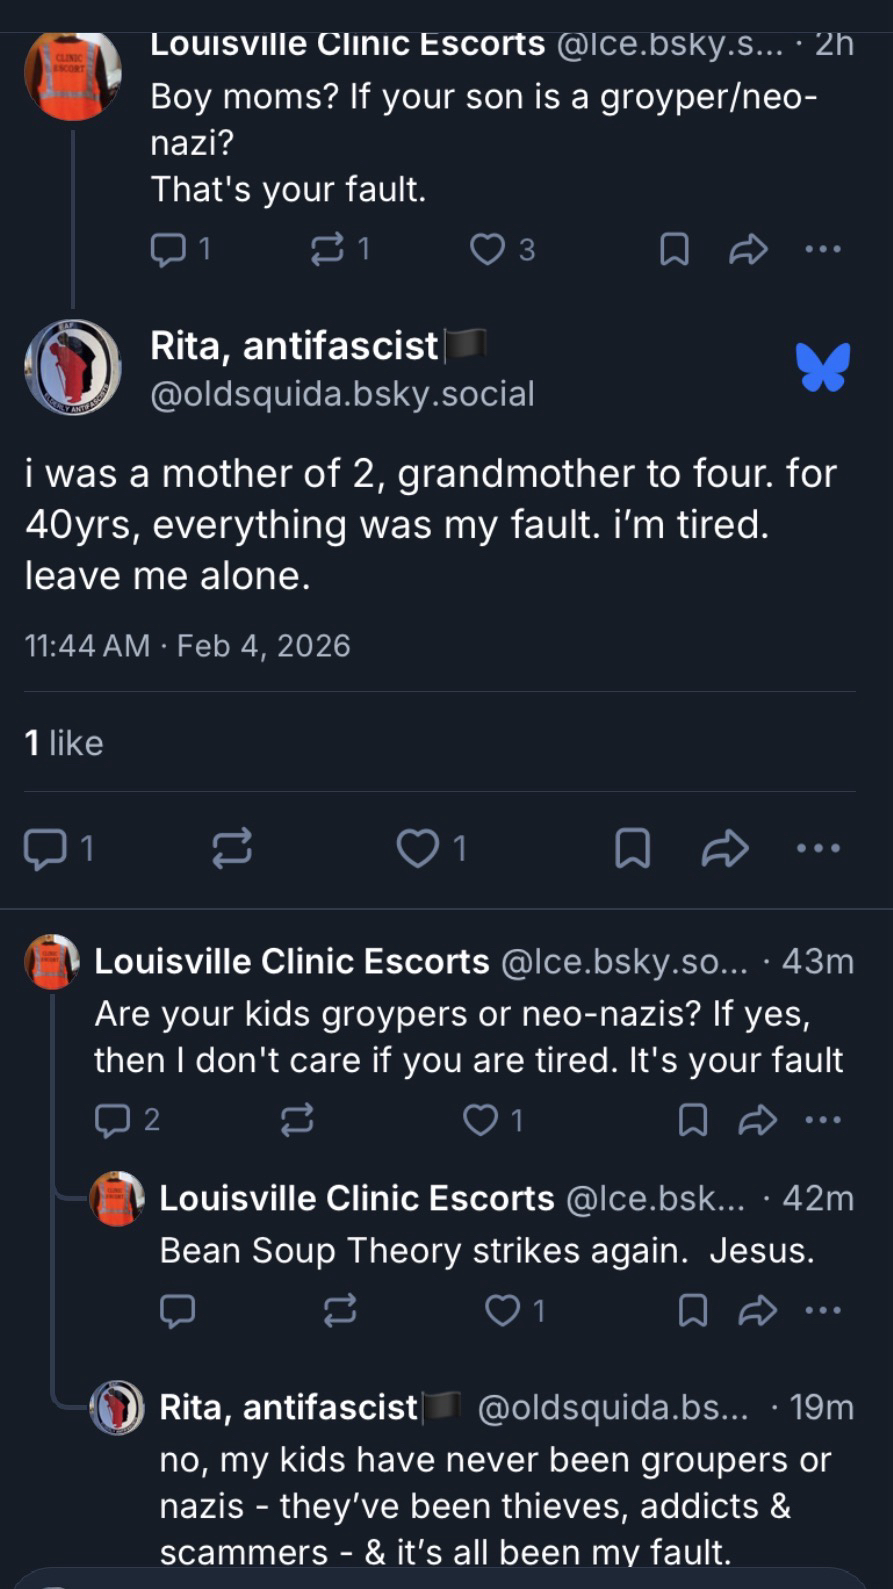Repost Rita's main post

pyautogui.click(x=232, y=849)
